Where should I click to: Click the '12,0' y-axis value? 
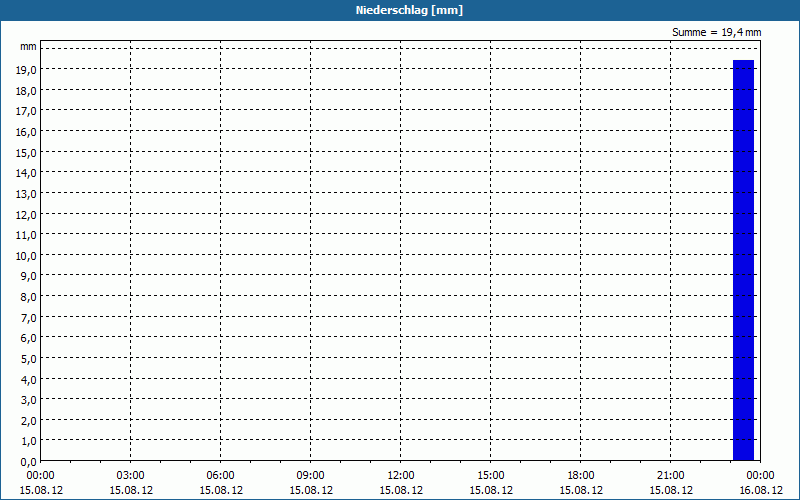pos(26,214)
